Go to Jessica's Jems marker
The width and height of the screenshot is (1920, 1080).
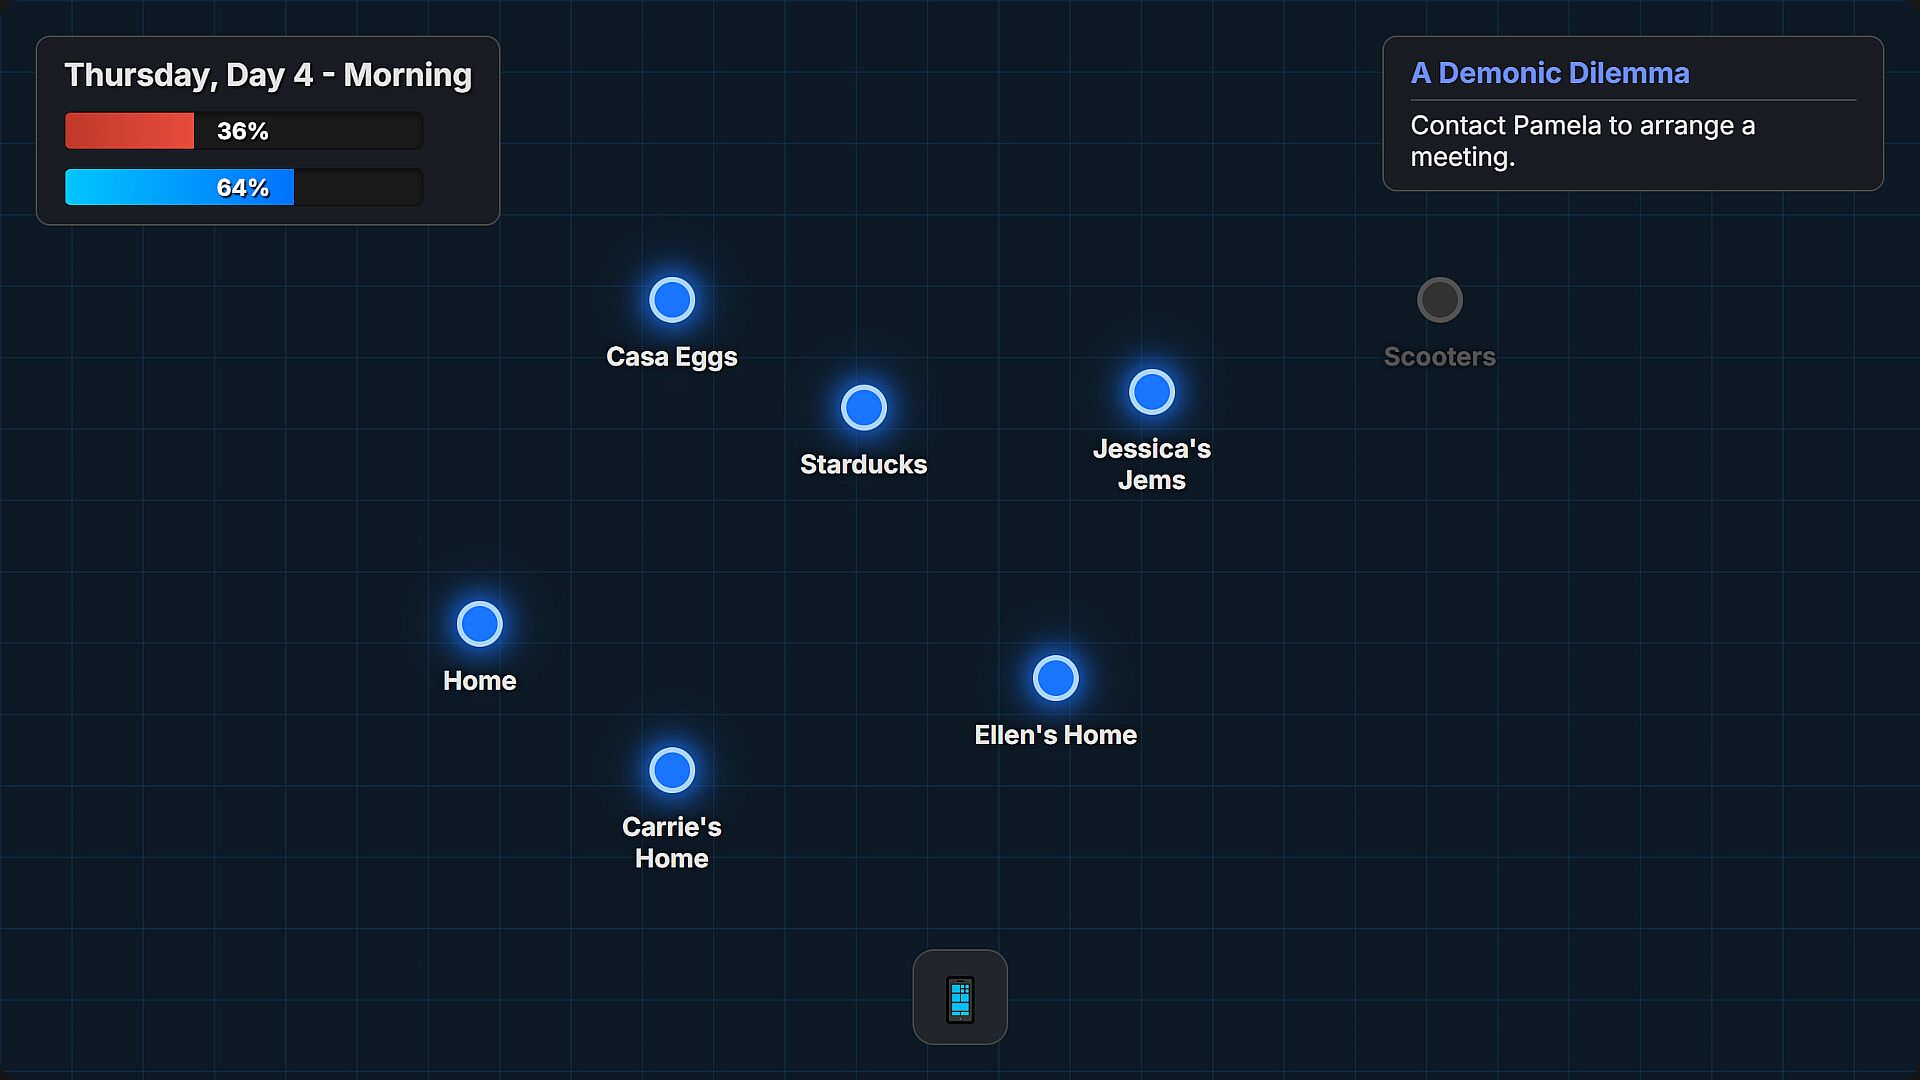(x=1152, y=392)
